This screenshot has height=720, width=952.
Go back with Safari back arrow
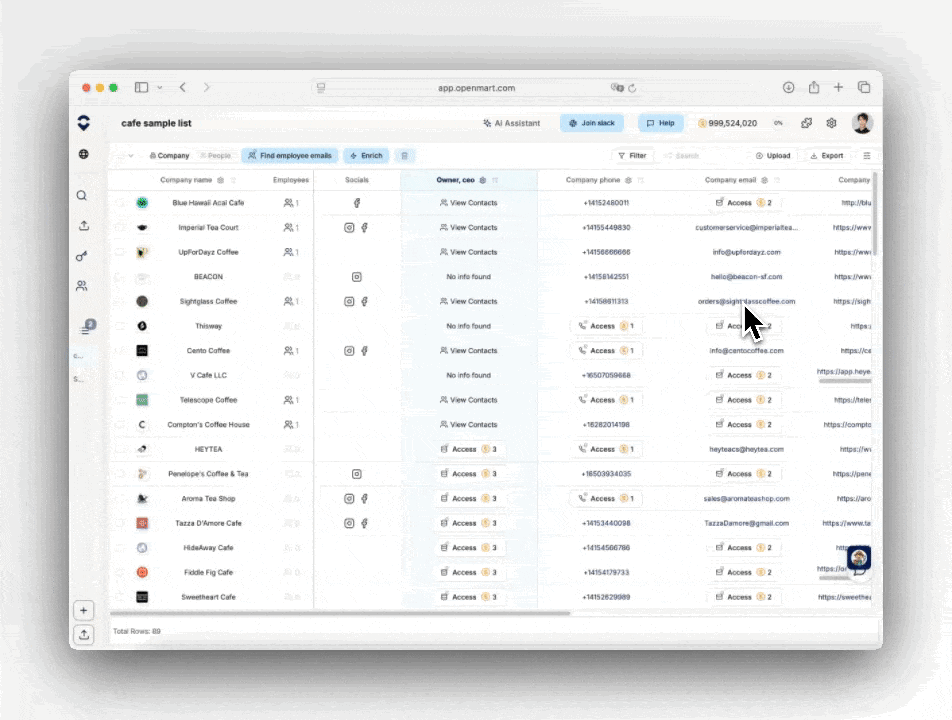coord(183,87)
